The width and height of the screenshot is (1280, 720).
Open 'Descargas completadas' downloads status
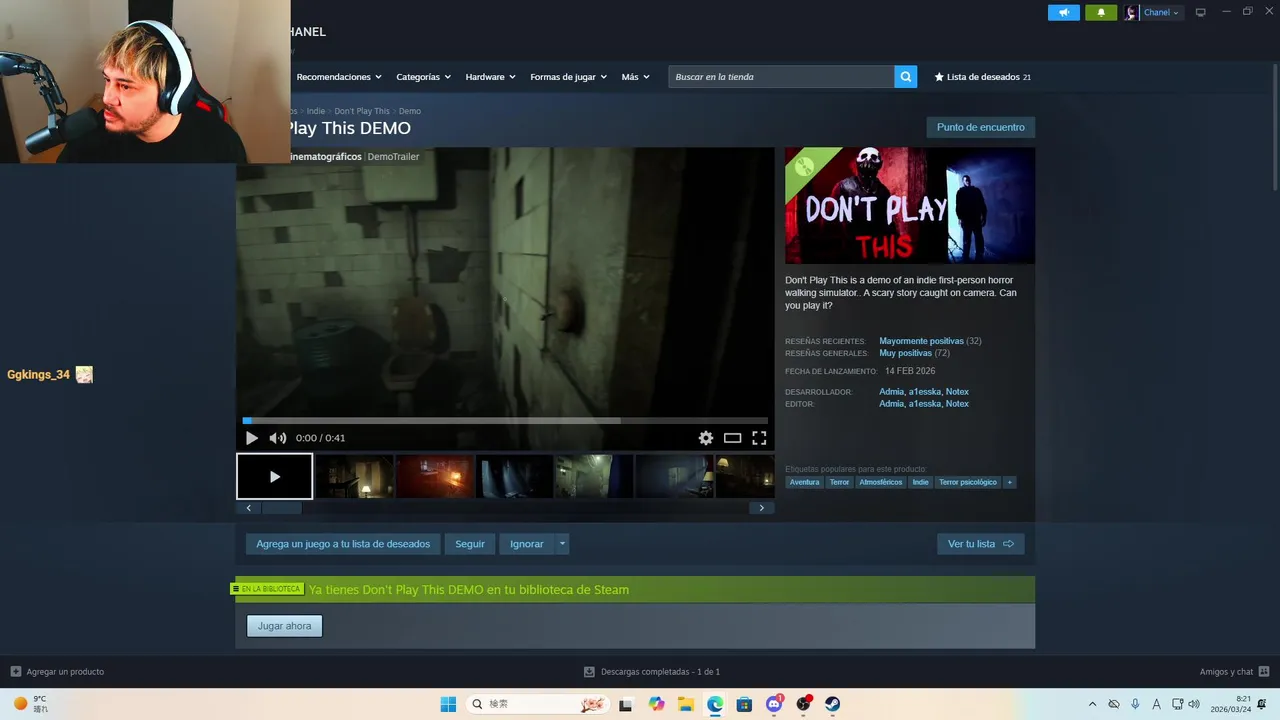click(x=652, y=672)
